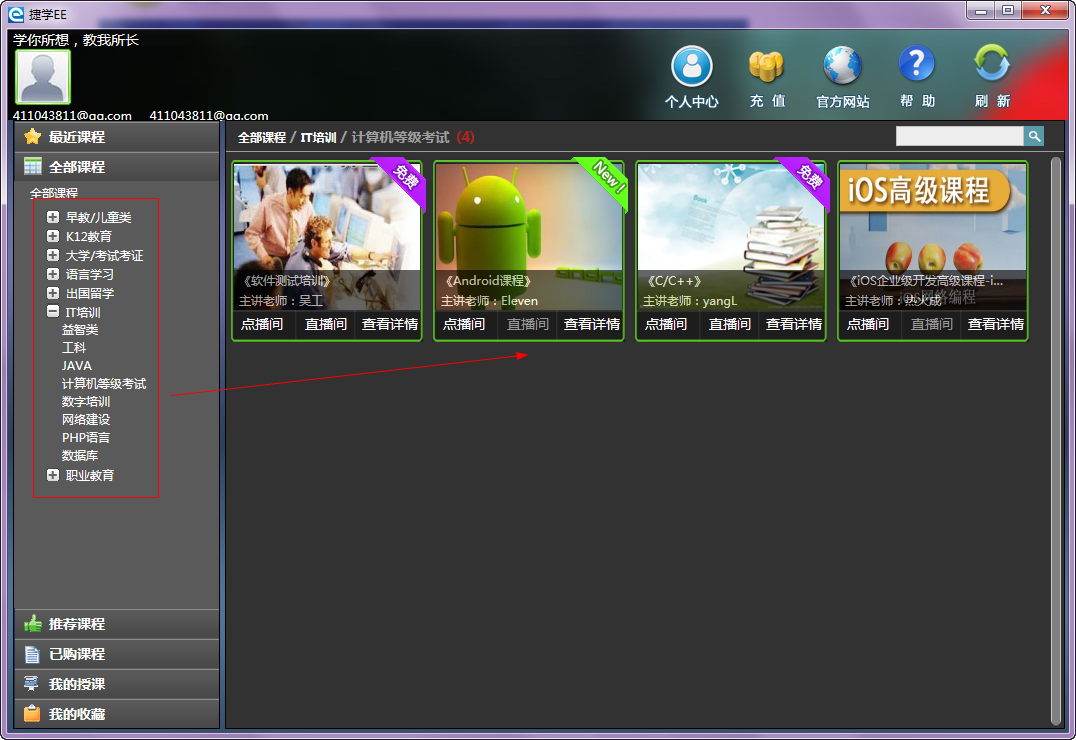Open the 我的收藏 section
This screenshot has width=1076, height=740.
point(117,714)
